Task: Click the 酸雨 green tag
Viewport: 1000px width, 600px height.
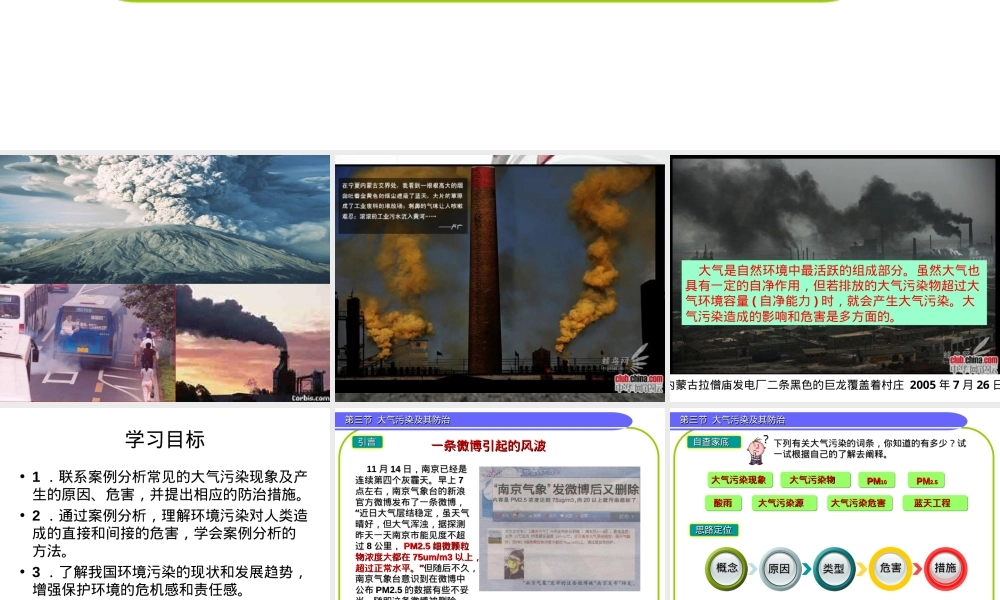Action: (x=723, y=503)
